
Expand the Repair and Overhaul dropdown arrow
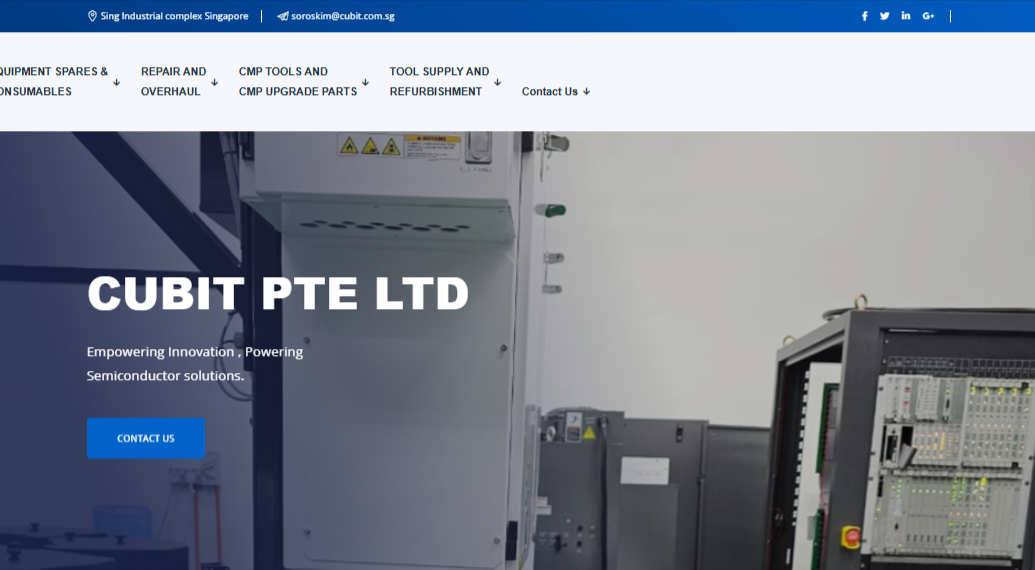click(214, 82)
